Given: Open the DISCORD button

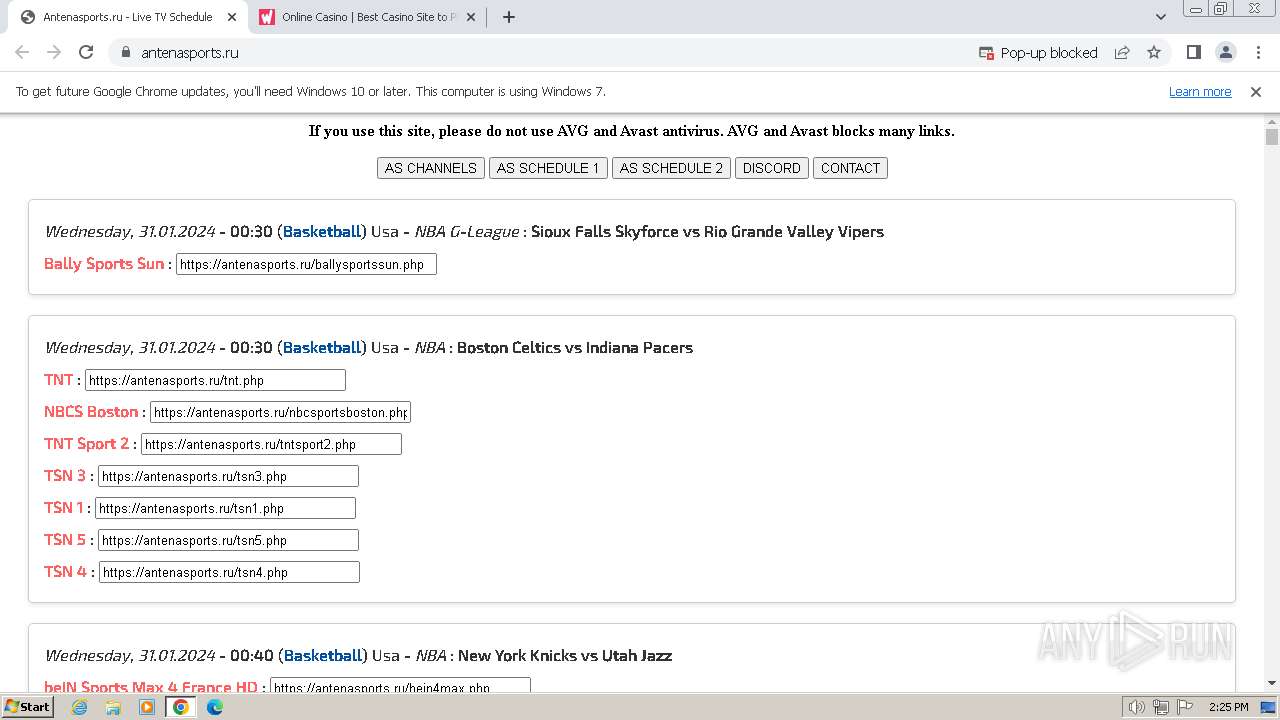Looking at the screenshot, I should click(x=772, y=168).
